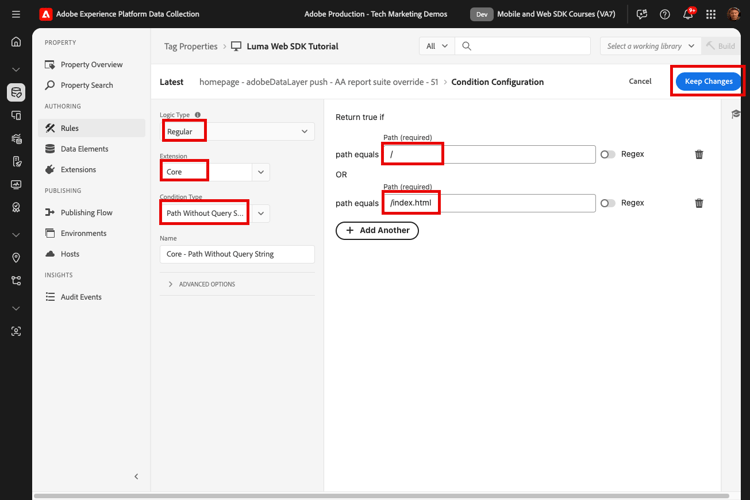Open the help question mark icon
This screenshot has height=500, width=750.
click(664, 14)
